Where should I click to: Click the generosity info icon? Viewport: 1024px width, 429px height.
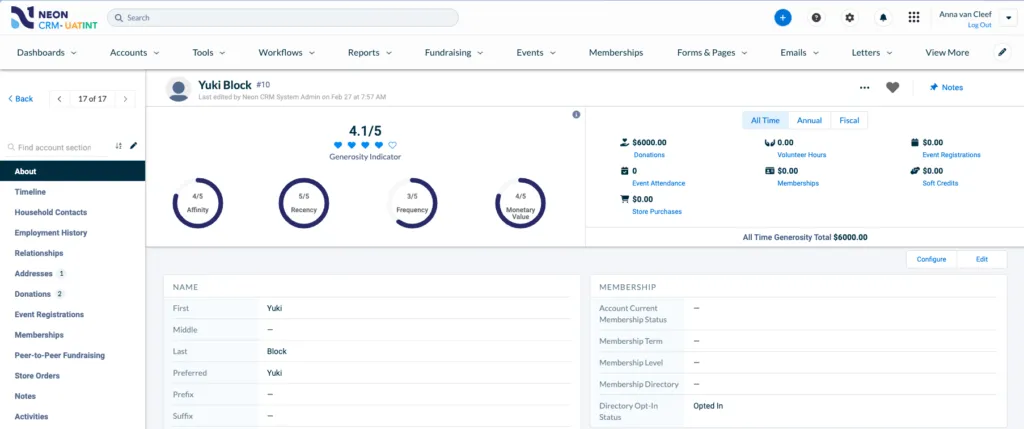point(576,114)
